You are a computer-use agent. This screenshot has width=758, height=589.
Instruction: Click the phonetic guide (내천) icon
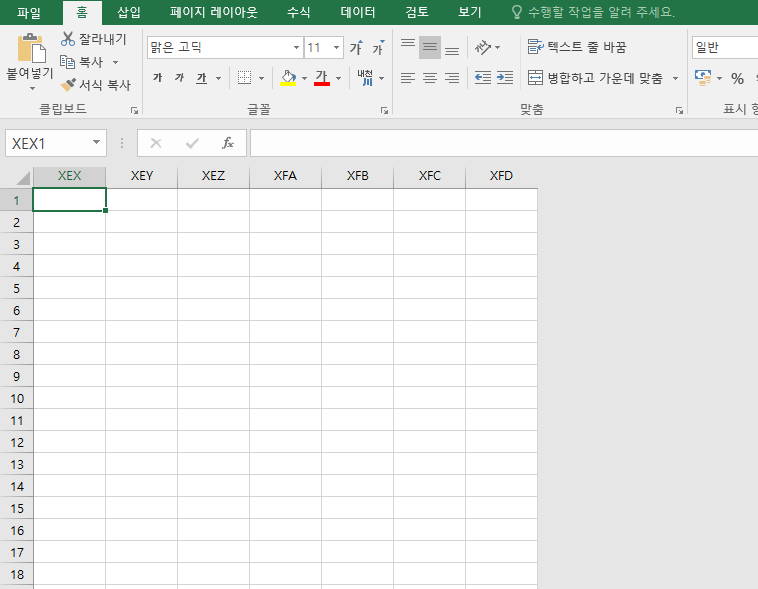365,77
